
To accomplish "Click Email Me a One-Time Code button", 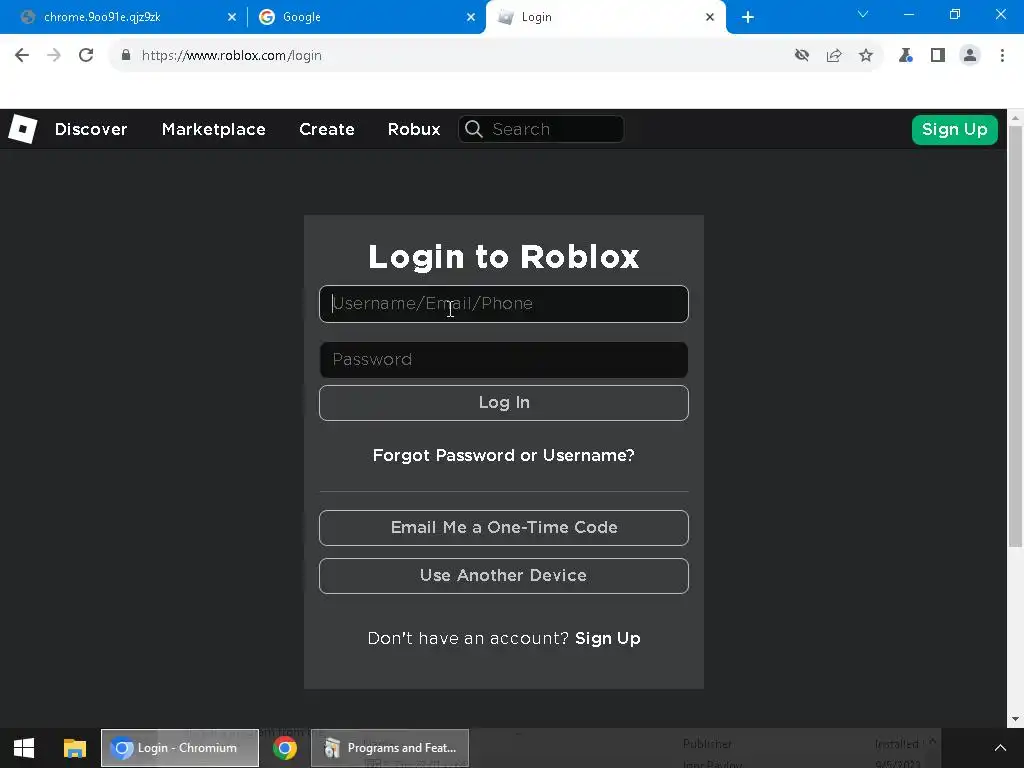I will tap(504, 528).
